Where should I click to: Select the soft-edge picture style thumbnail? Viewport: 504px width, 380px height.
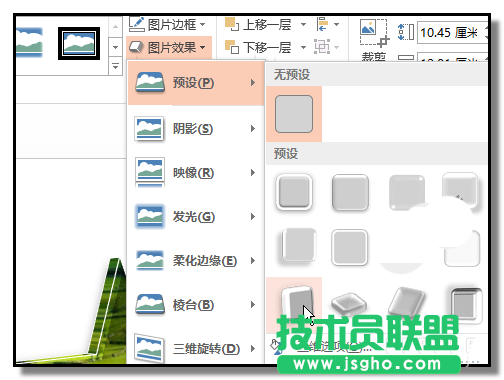click(x=29, y=43)
